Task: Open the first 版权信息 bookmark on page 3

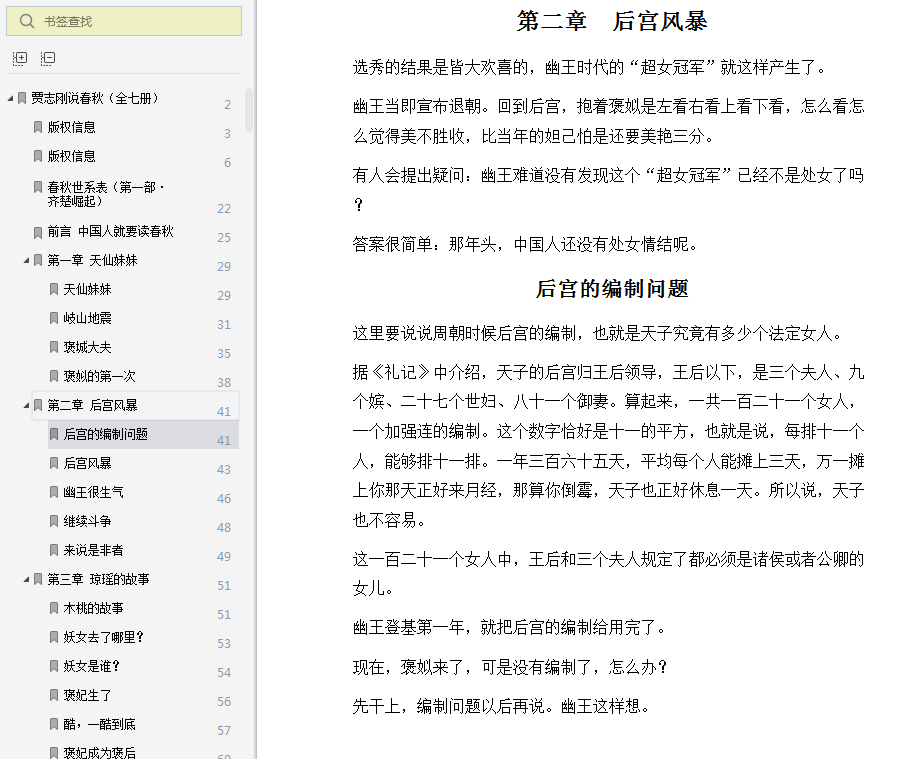Action: pyautogui.click(x=71, y=127)
